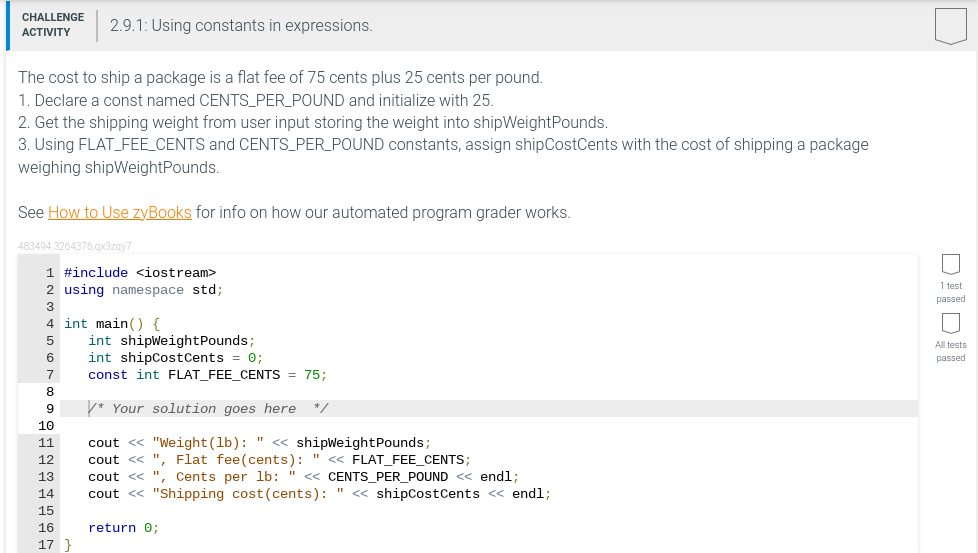The height and width of the screenshot is (553, 978).
Task: Click code line 'int shipWeightPounds;'
Action: pos(172,340)
